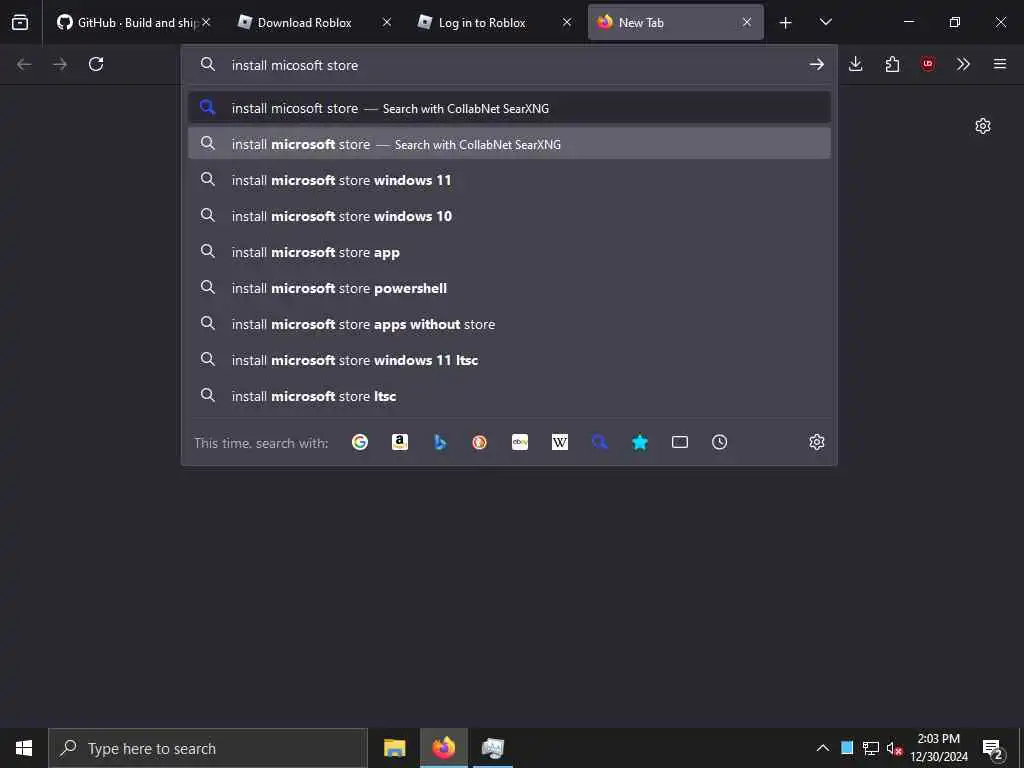Choose 'install microsoft store apps without store' suggestion
The width and height of the screenshot is (1024, 768).
point(509,323)
